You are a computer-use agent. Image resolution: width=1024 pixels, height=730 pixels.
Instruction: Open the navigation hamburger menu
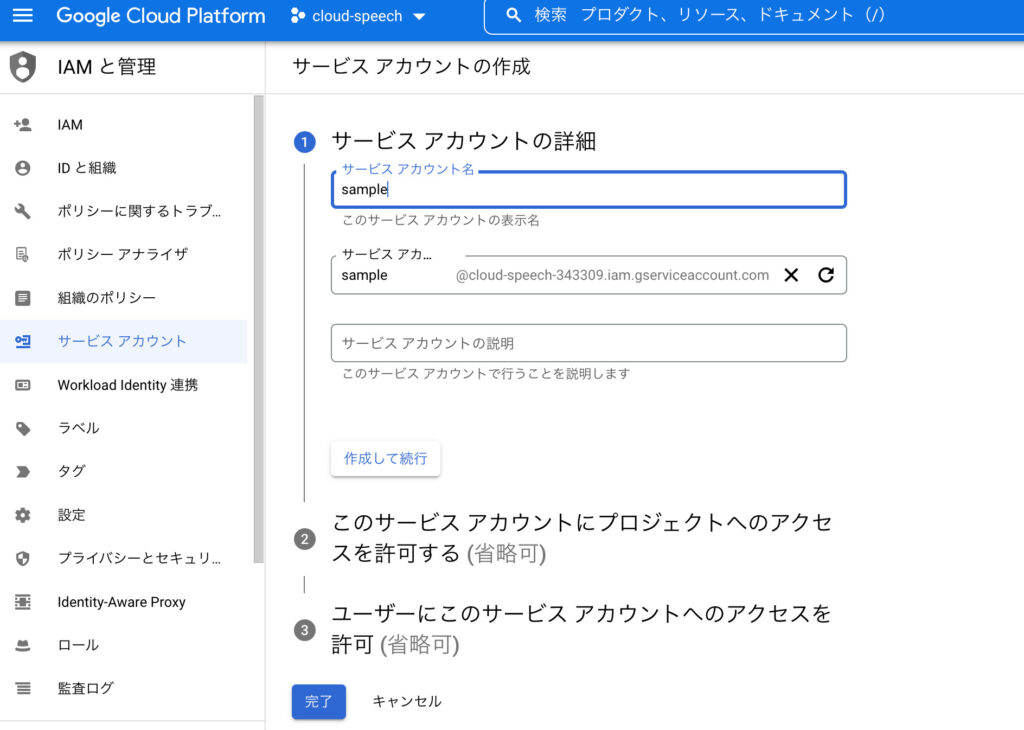25,16
